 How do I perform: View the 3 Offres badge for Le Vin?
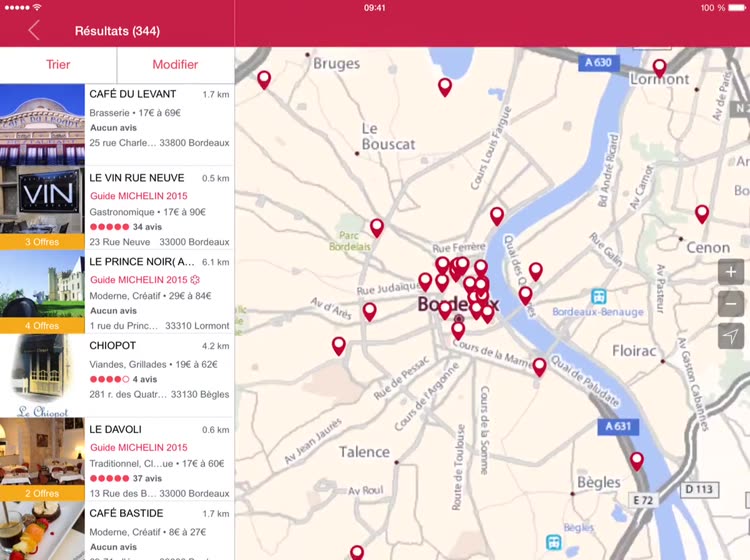pos(42,242)
